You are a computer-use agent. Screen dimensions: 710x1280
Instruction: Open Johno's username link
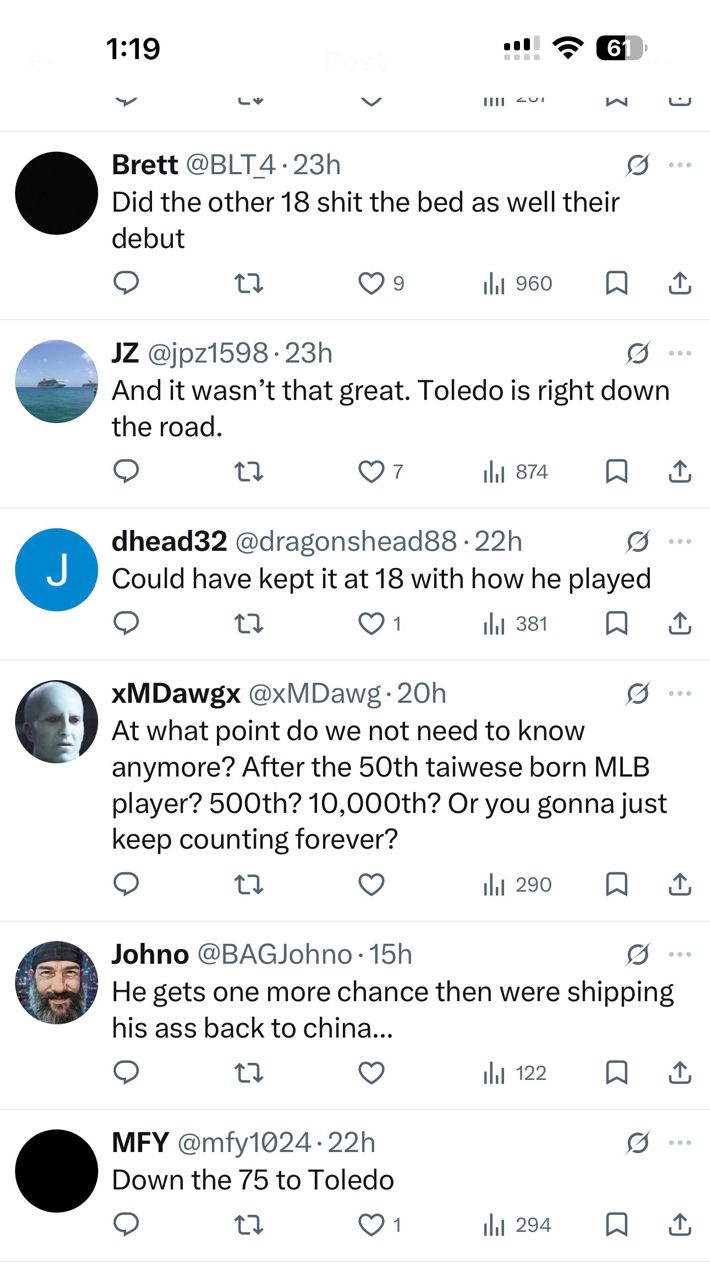pos(150,954)
